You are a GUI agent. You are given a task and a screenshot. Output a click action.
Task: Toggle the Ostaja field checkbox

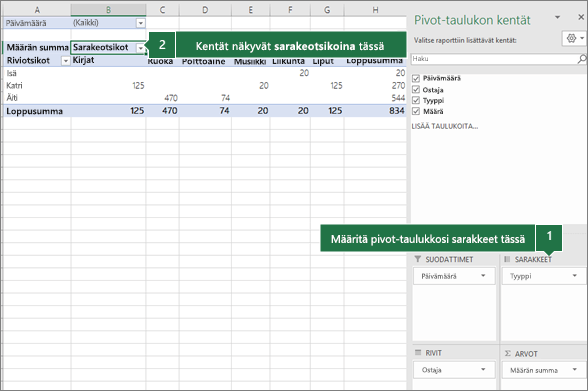point(416,90)
